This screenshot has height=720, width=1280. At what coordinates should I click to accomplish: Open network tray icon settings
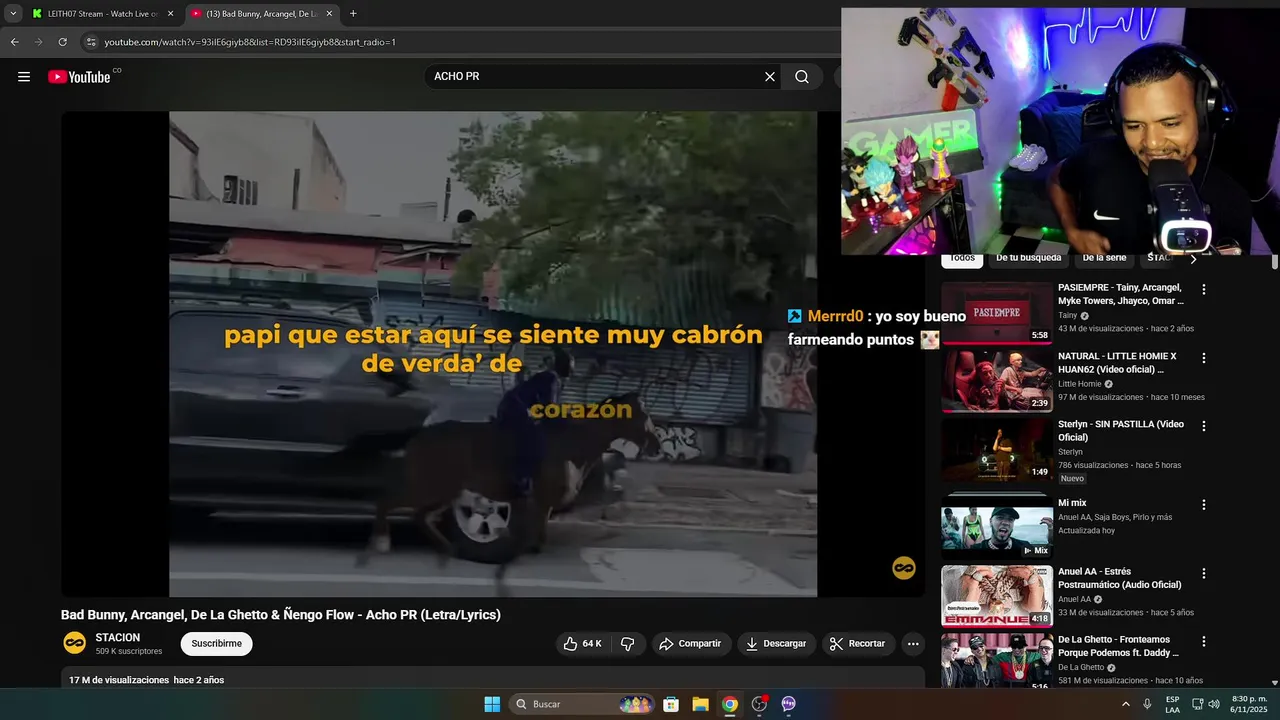click(x=1198, y=704)
